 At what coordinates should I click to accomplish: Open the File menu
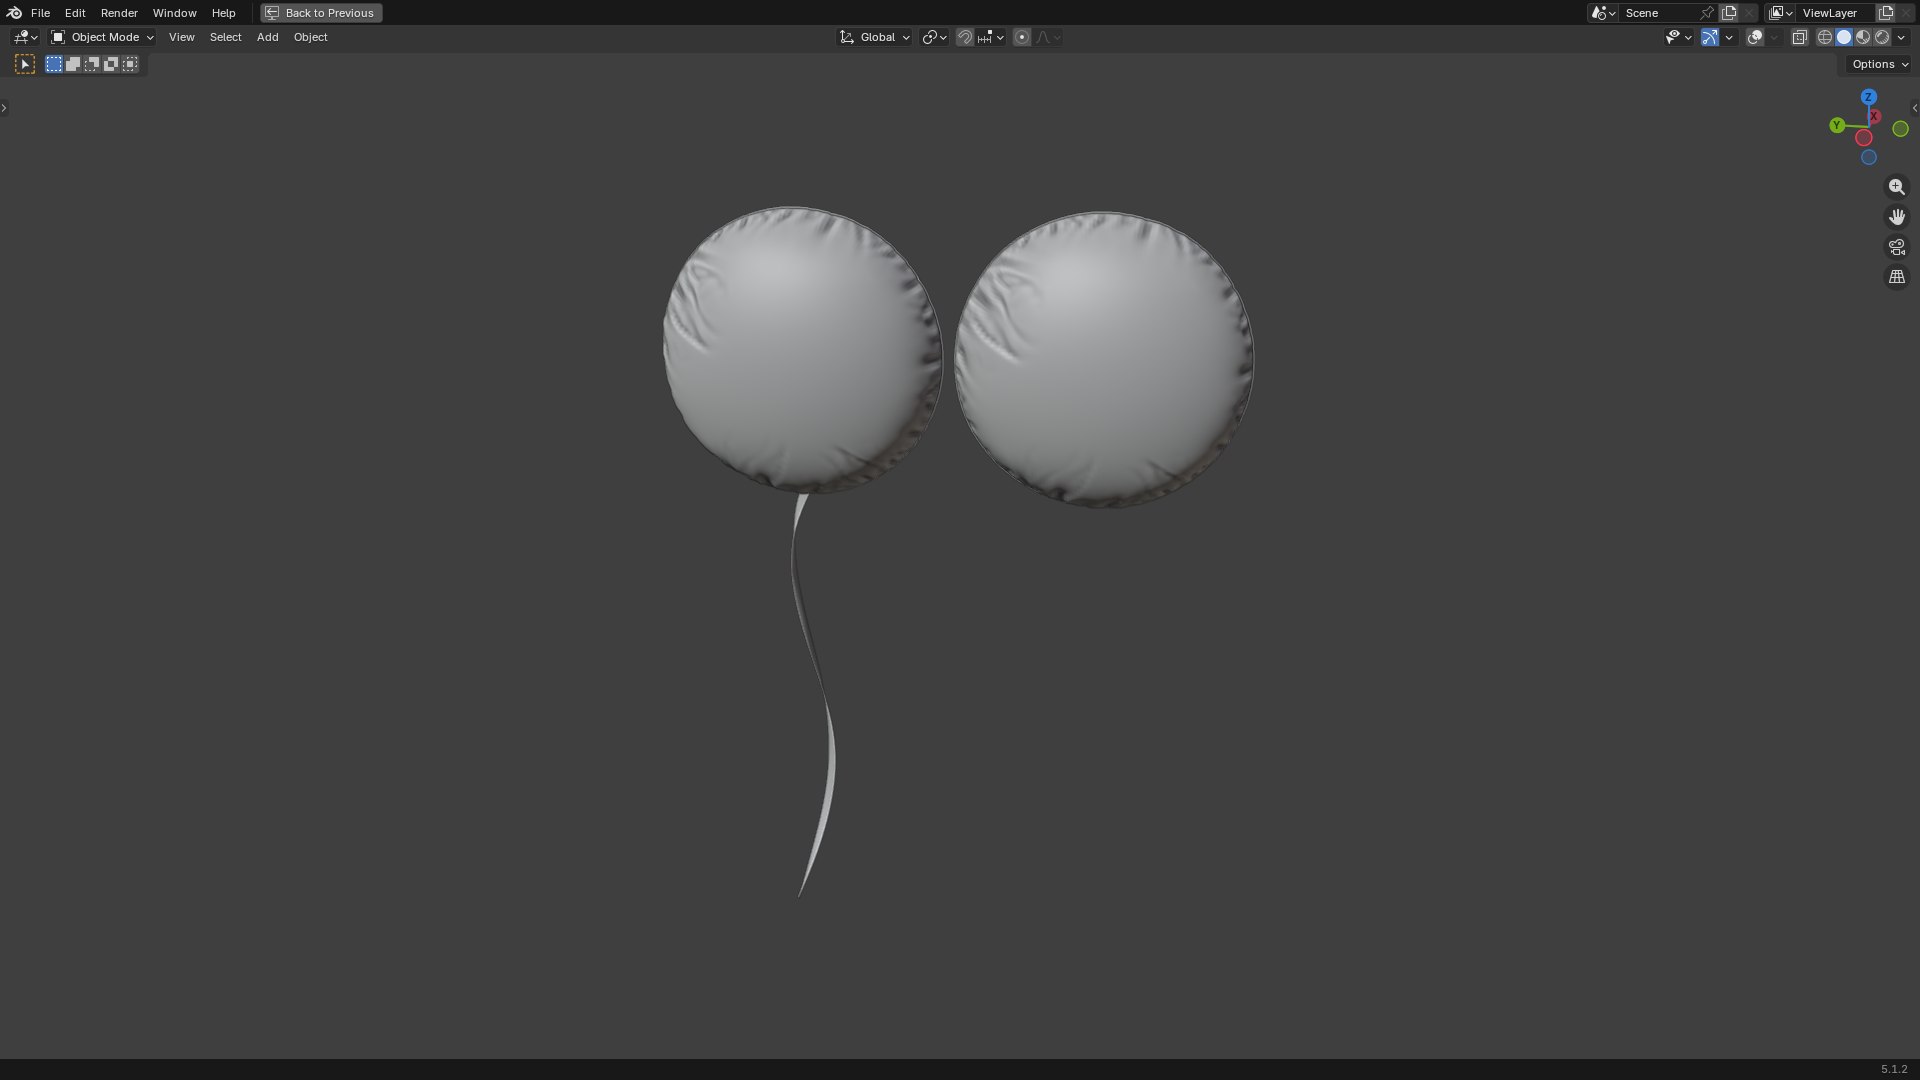point(40,13)
